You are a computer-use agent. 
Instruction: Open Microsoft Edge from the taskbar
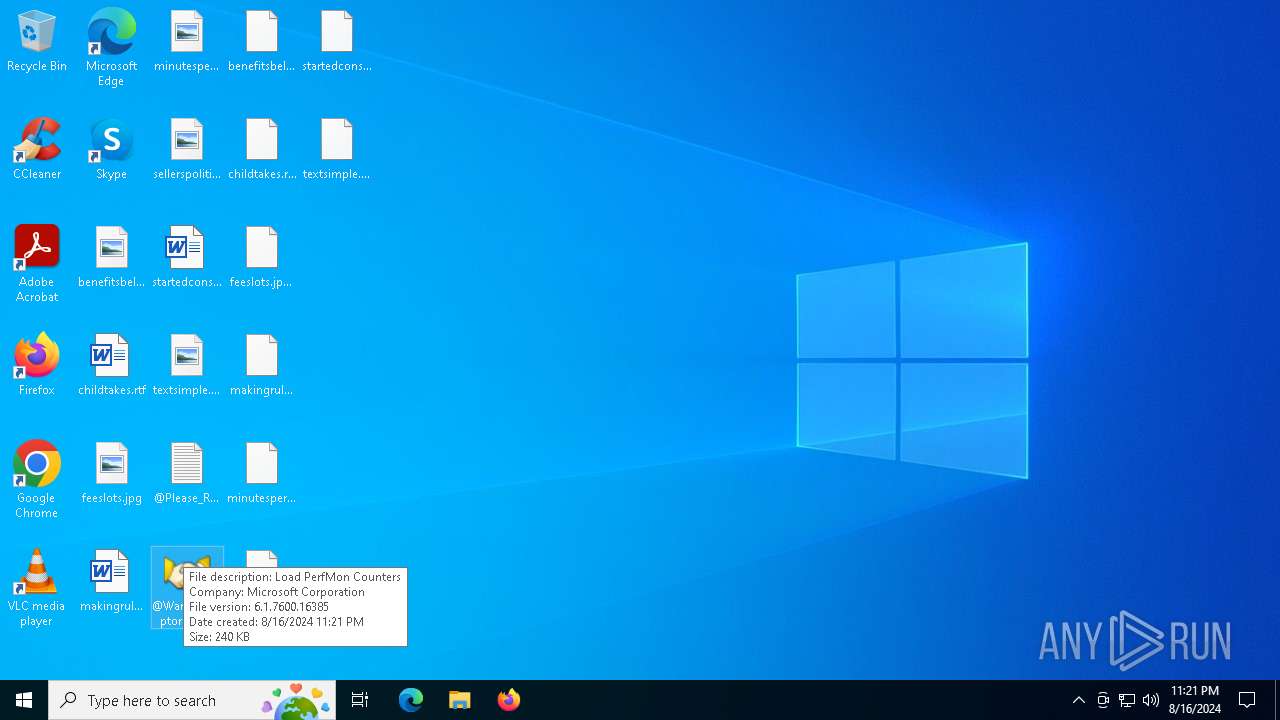coord(411,700)
